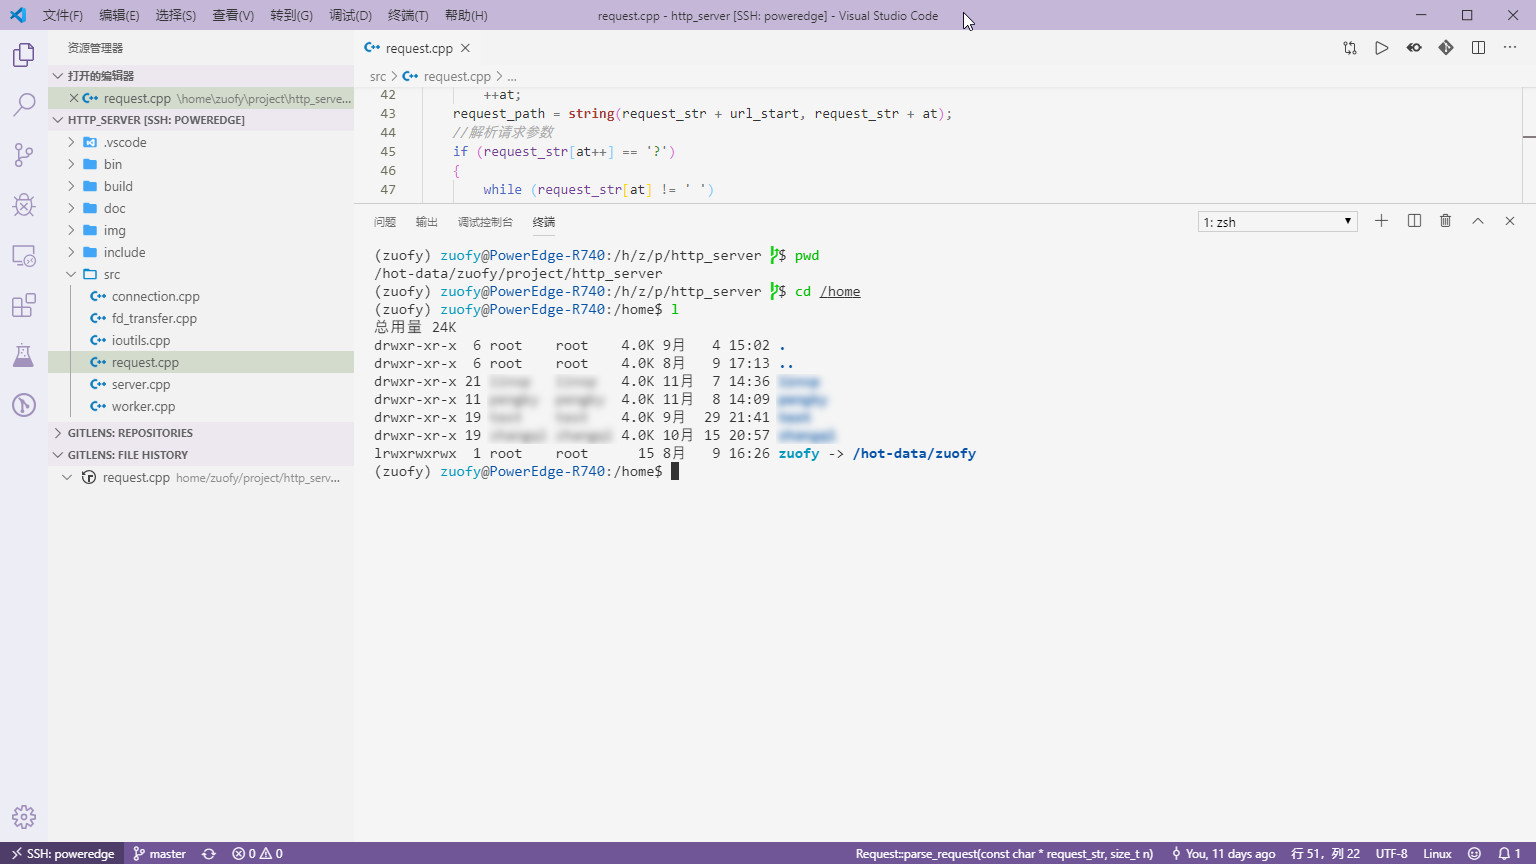Image resolution: width=1536 pixels, height=864 pixels.
Task: Click the feedback smiley icon
Action: 1473,853
